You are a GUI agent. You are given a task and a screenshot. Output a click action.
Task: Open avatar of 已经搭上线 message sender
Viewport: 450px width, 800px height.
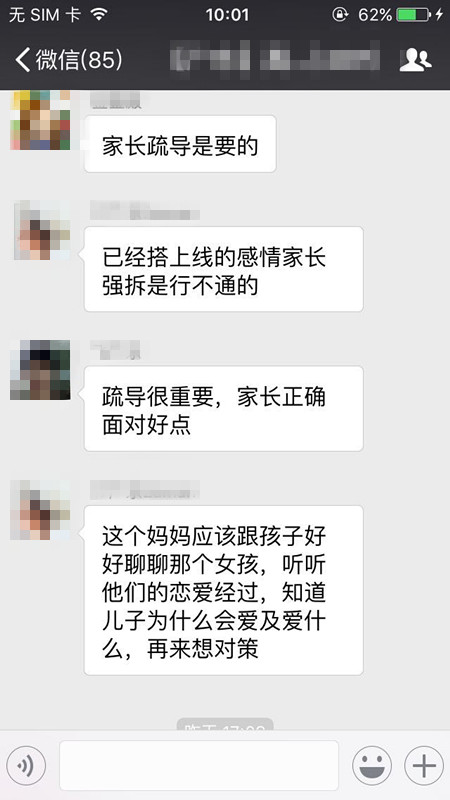(40, 231)
